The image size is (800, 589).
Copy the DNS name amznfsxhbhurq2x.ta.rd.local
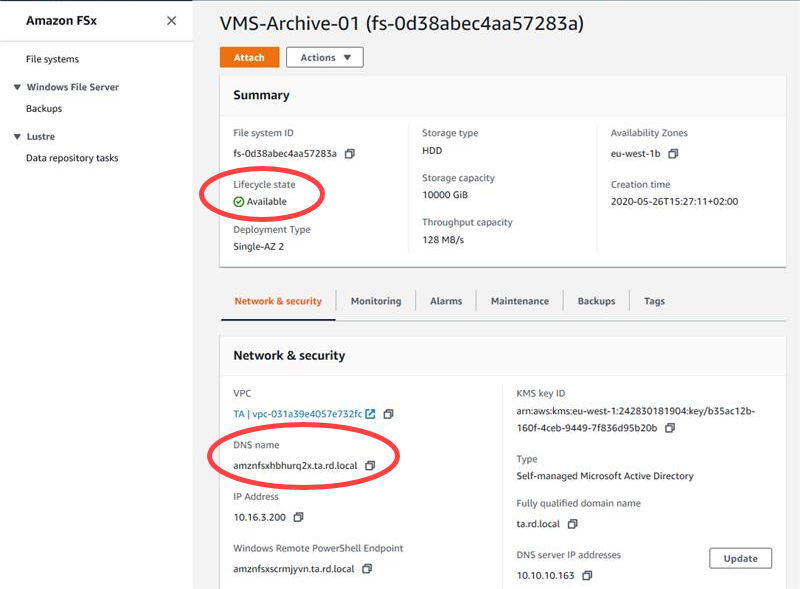(x=370, y=466)
